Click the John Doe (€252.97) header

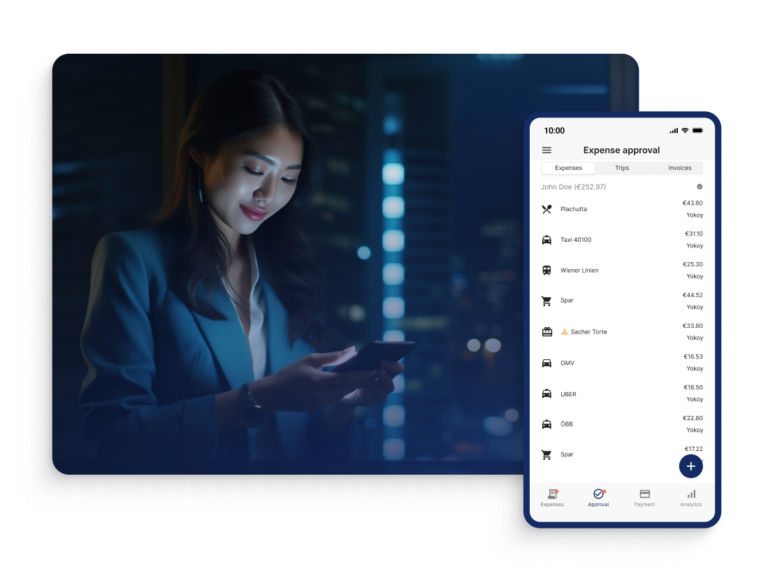pyautogui.click(x=573, y=187)
